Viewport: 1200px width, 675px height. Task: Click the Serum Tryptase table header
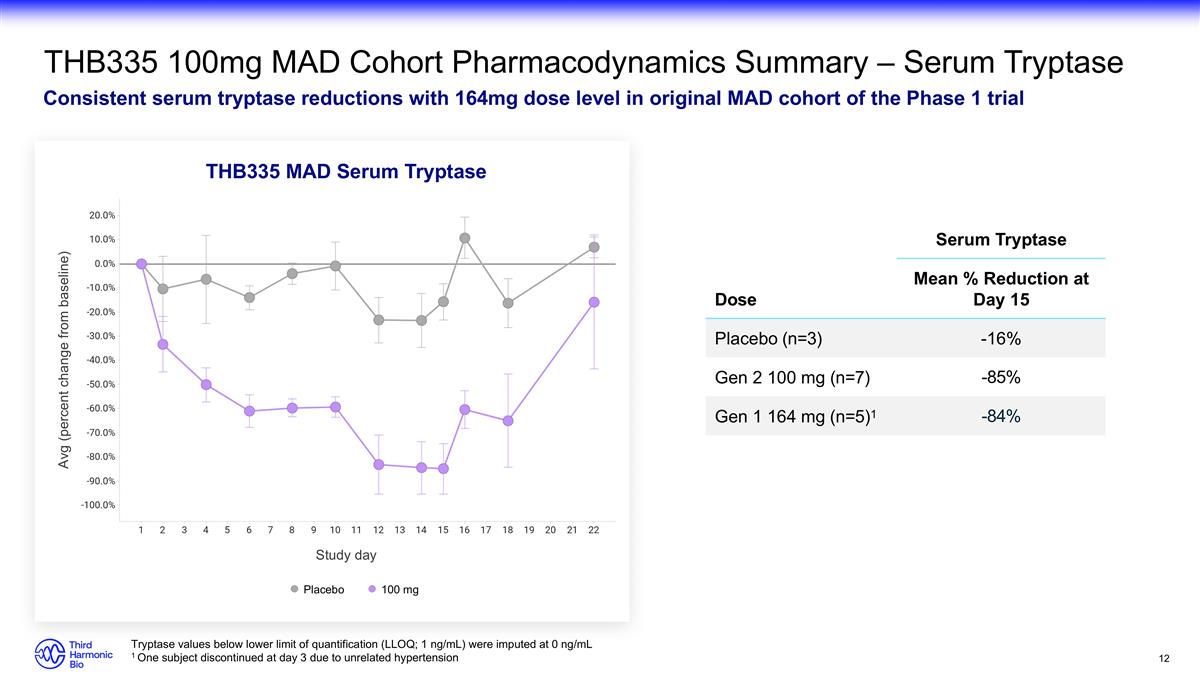pyautogui.click(x=1000, y=240)
